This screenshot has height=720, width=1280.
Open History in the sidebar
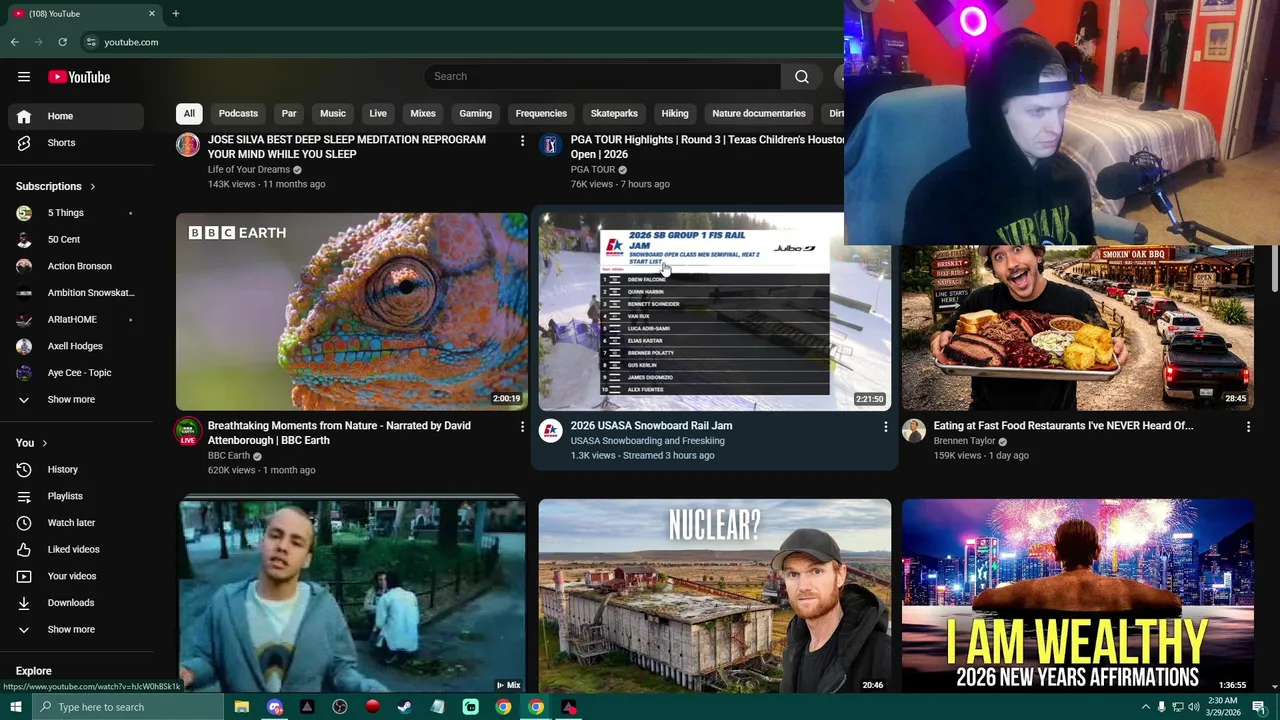[x=76, y=469]
